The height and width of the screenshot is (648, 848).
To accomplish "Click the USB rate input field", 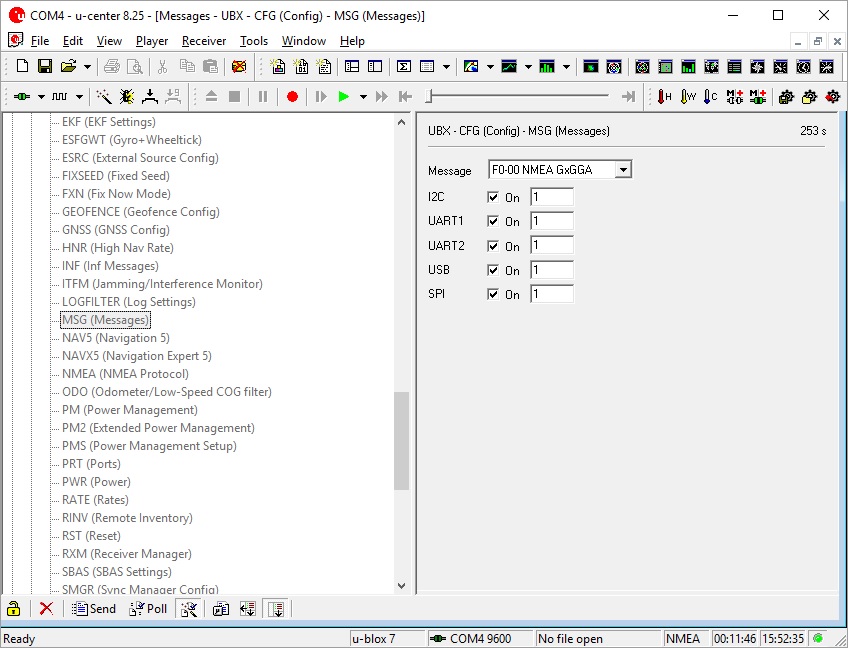I will tap(552, 270).
